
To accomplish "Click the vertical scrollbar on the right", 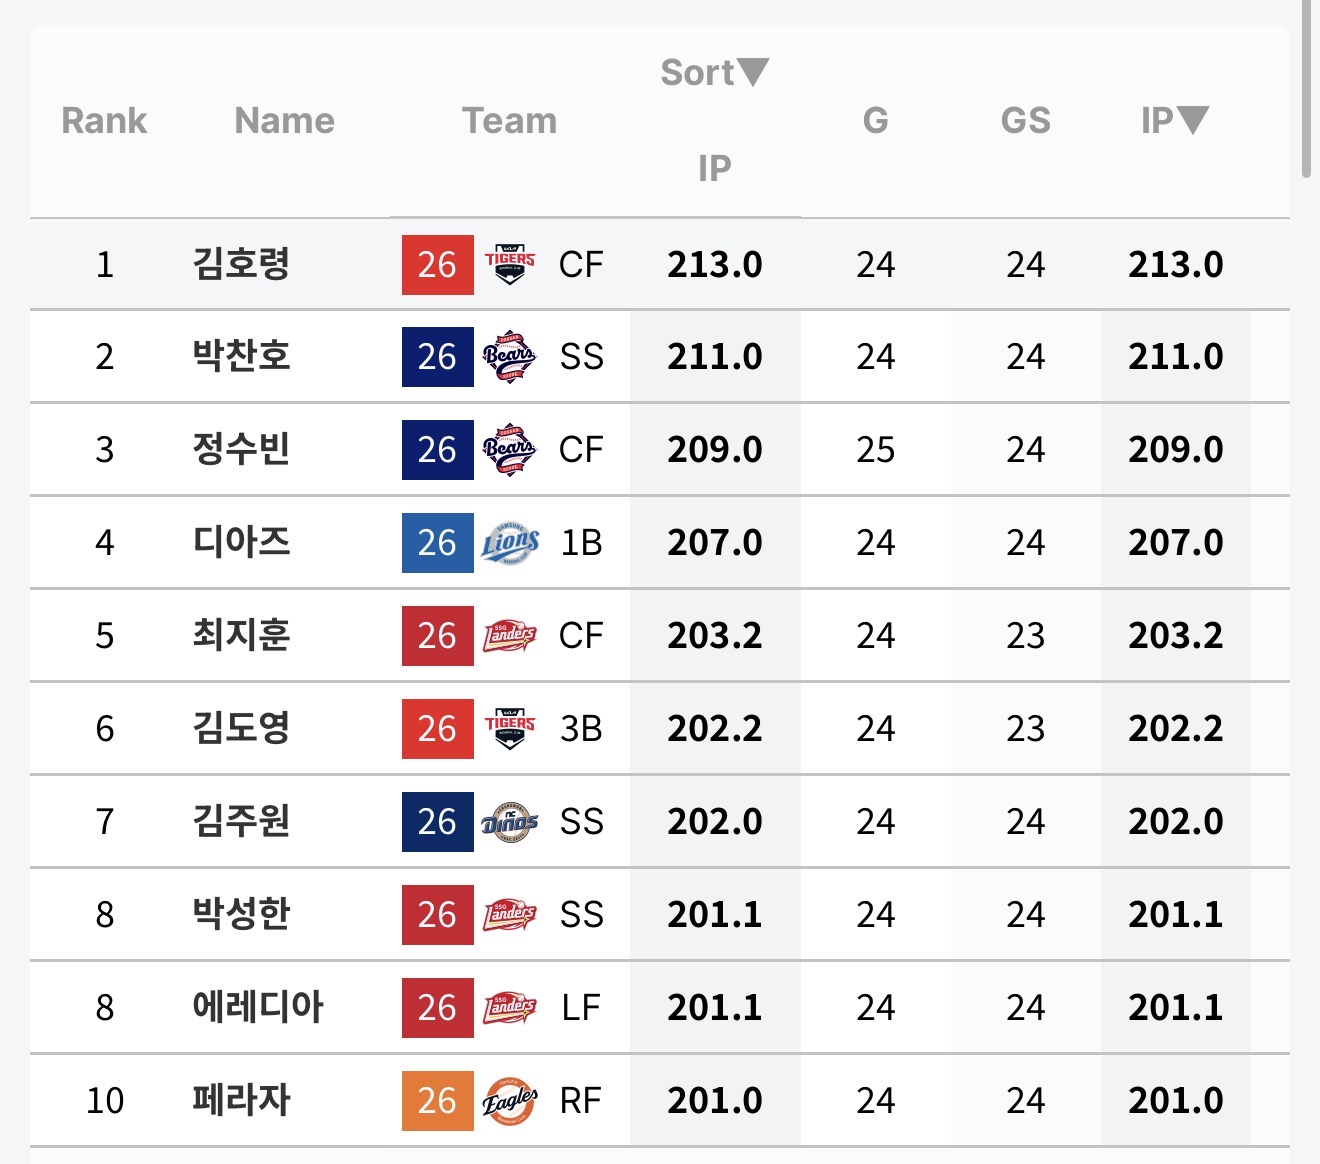I will click(x=1306, y=90).
